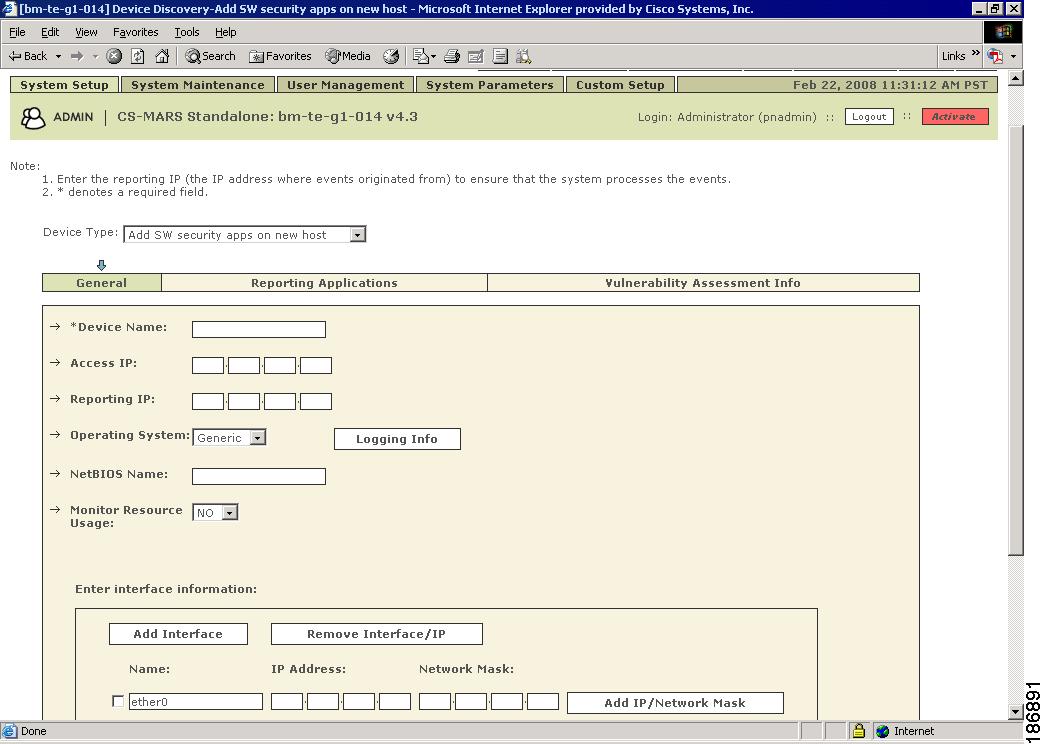1046x744 pixels.
Task: Switch to the Reporting Applications tab
Action: (326, 283)
